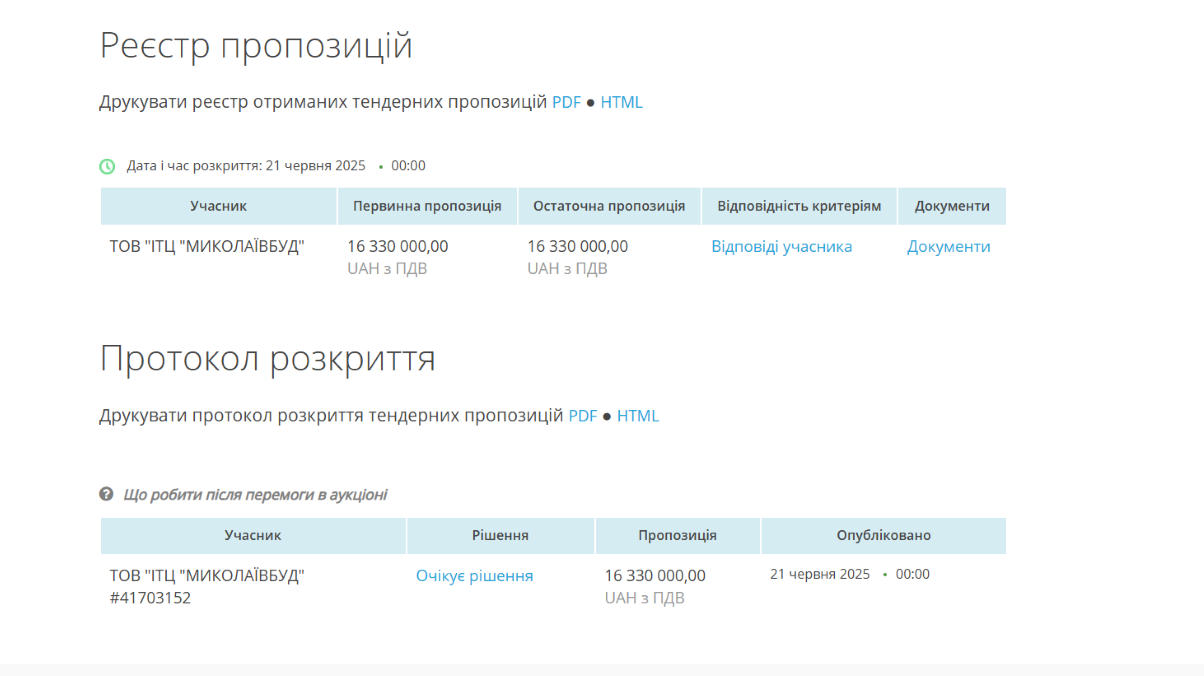This screenshot has width=1204, height=676.
Task: Click the Протокол розкриття heading
Action: pyautogui.click(x=268, y=358)
